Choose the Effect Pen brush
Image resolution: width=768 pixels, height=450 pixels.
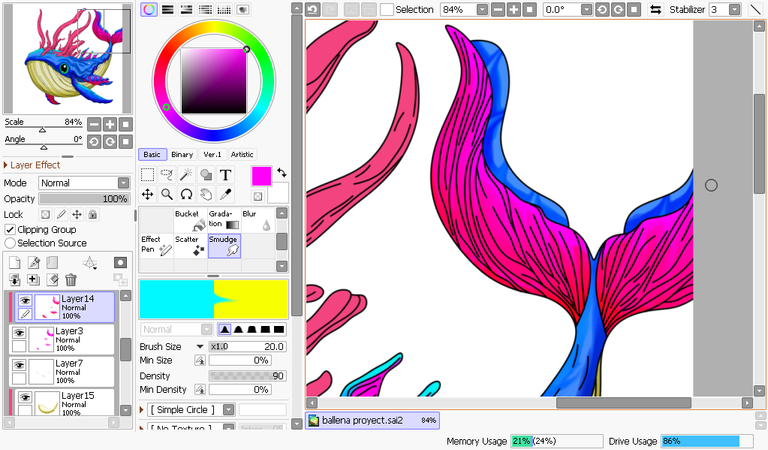pos(156,245)
